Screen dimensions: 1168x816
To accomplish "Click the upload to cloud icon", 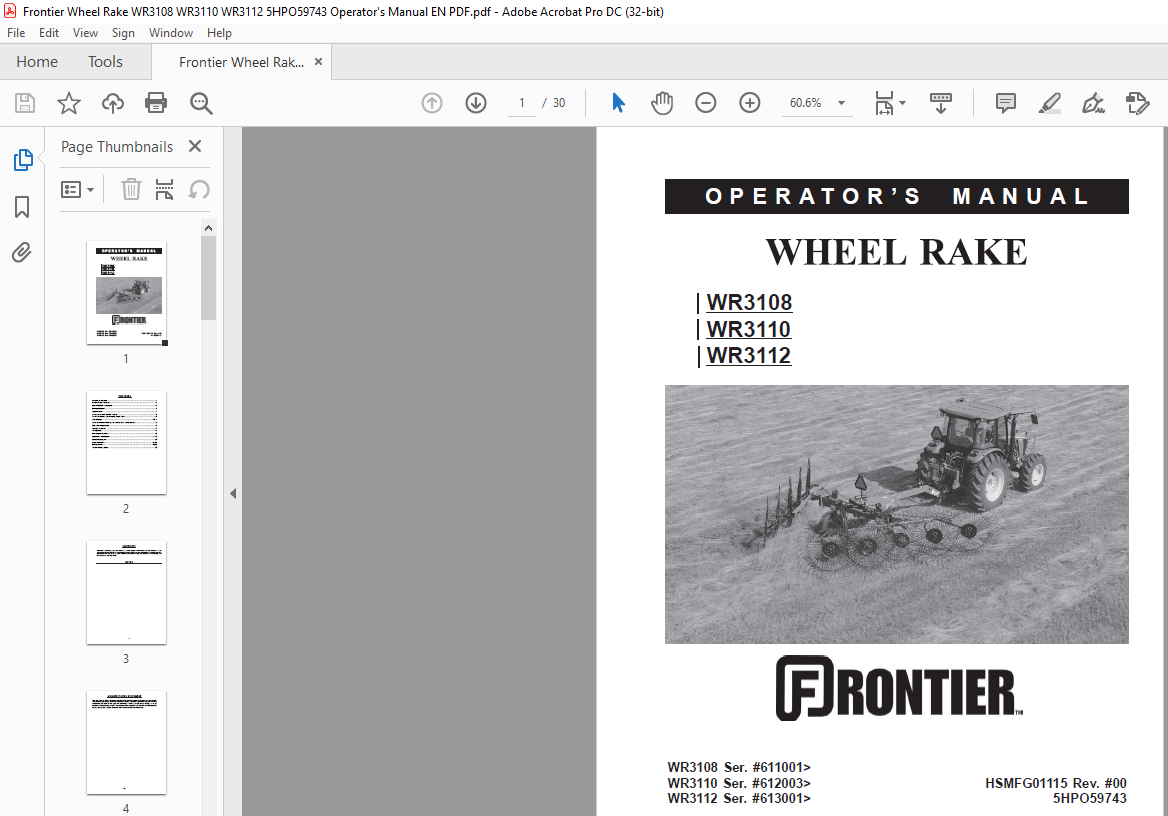I will tap(112, 103).
